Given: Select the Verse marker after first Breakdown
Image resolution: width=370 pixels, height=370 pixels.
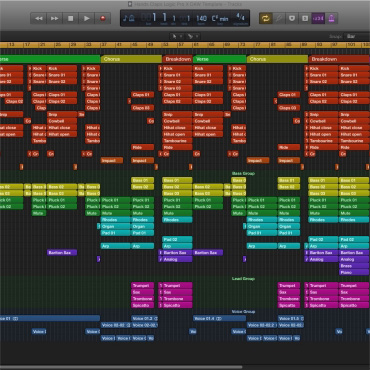Looking at the screenshot, I should pyautogui.click(x=220, y=59).
